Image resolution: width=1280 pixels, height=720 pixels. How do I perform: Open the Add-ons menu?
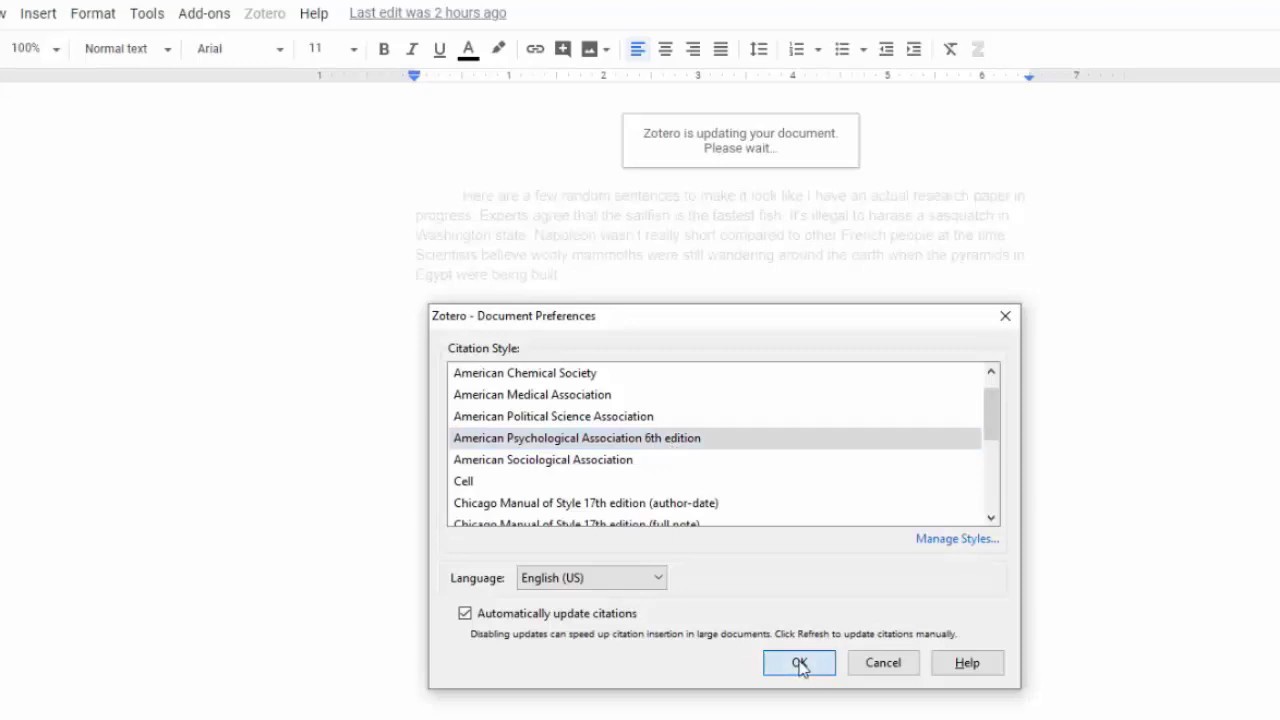coord(204,13)
